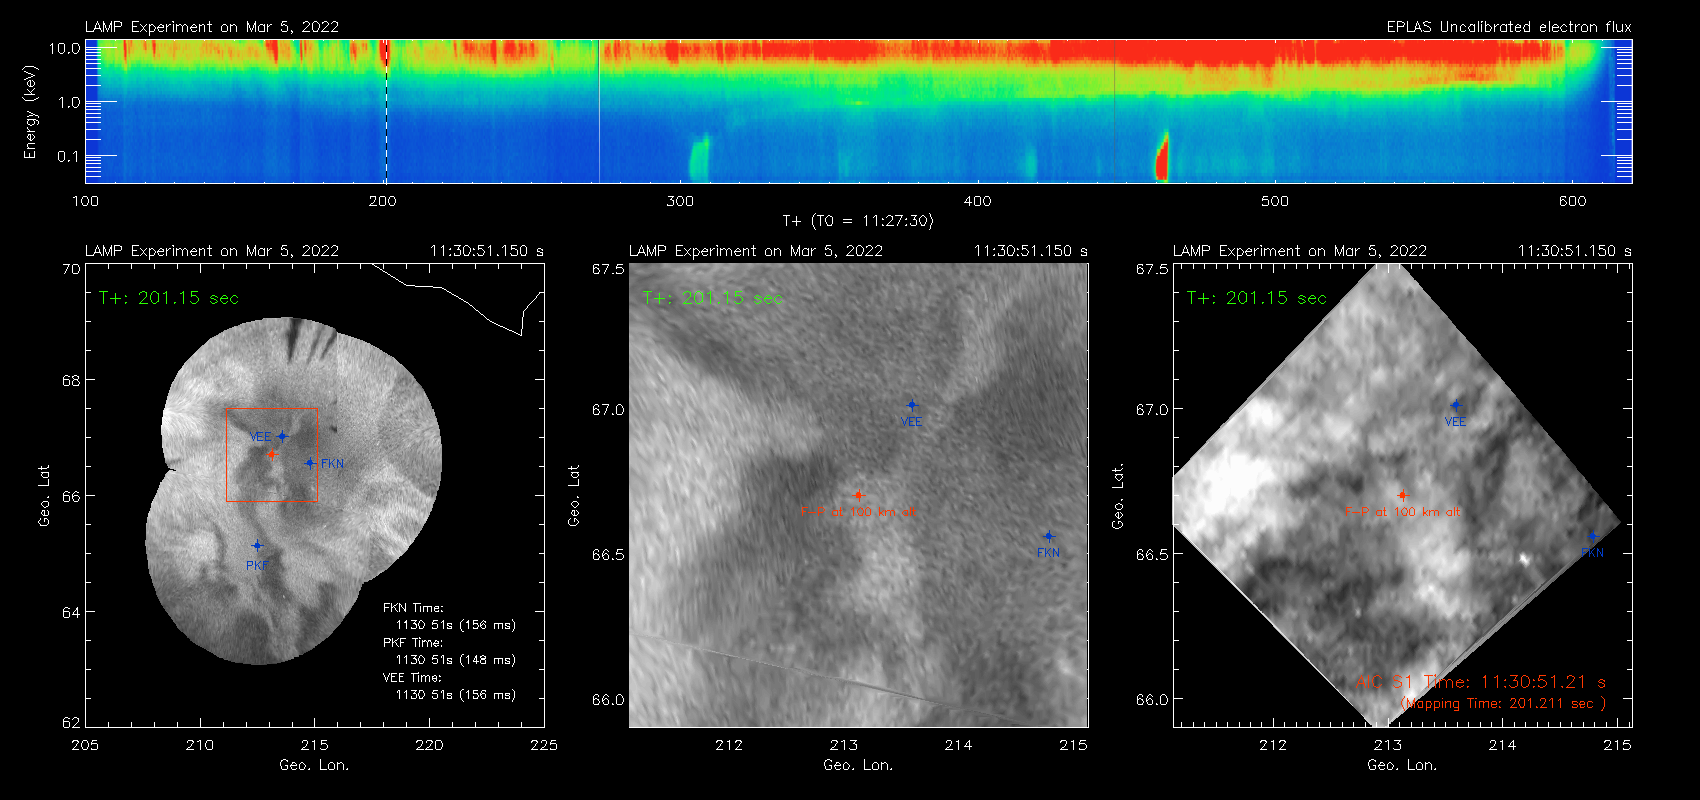Click the 'Geo. Lon.' label under left map

(314, 765)
